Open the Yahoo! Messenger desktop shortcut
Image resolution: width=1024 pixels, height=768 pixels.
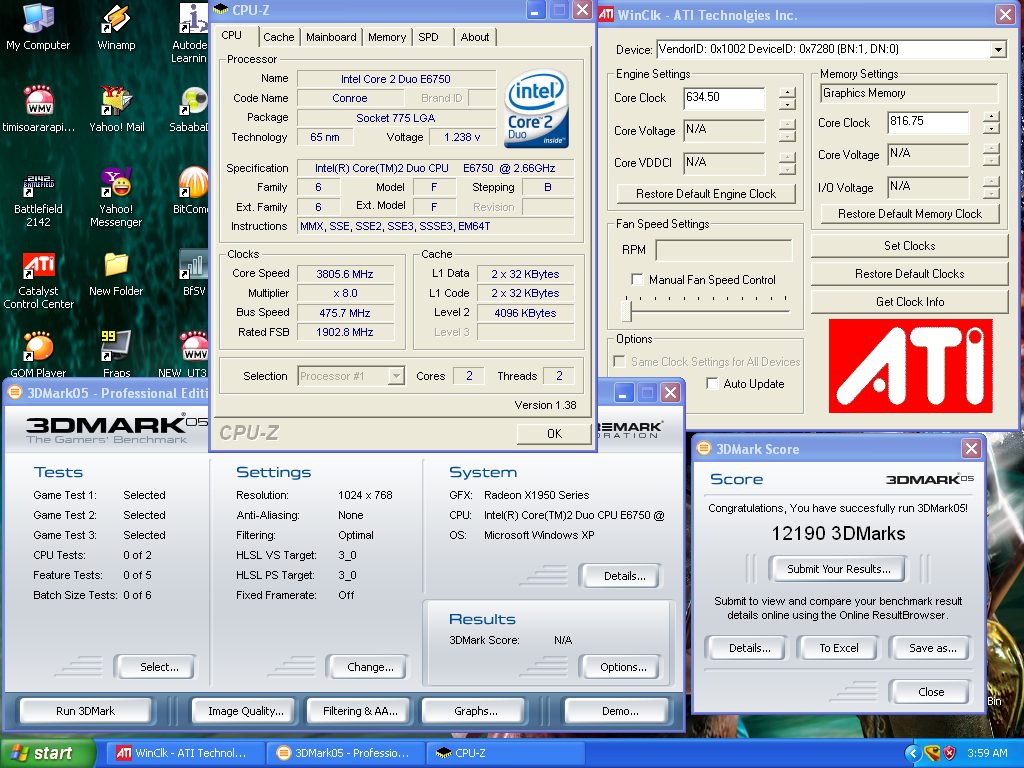(x=116, y=197)
